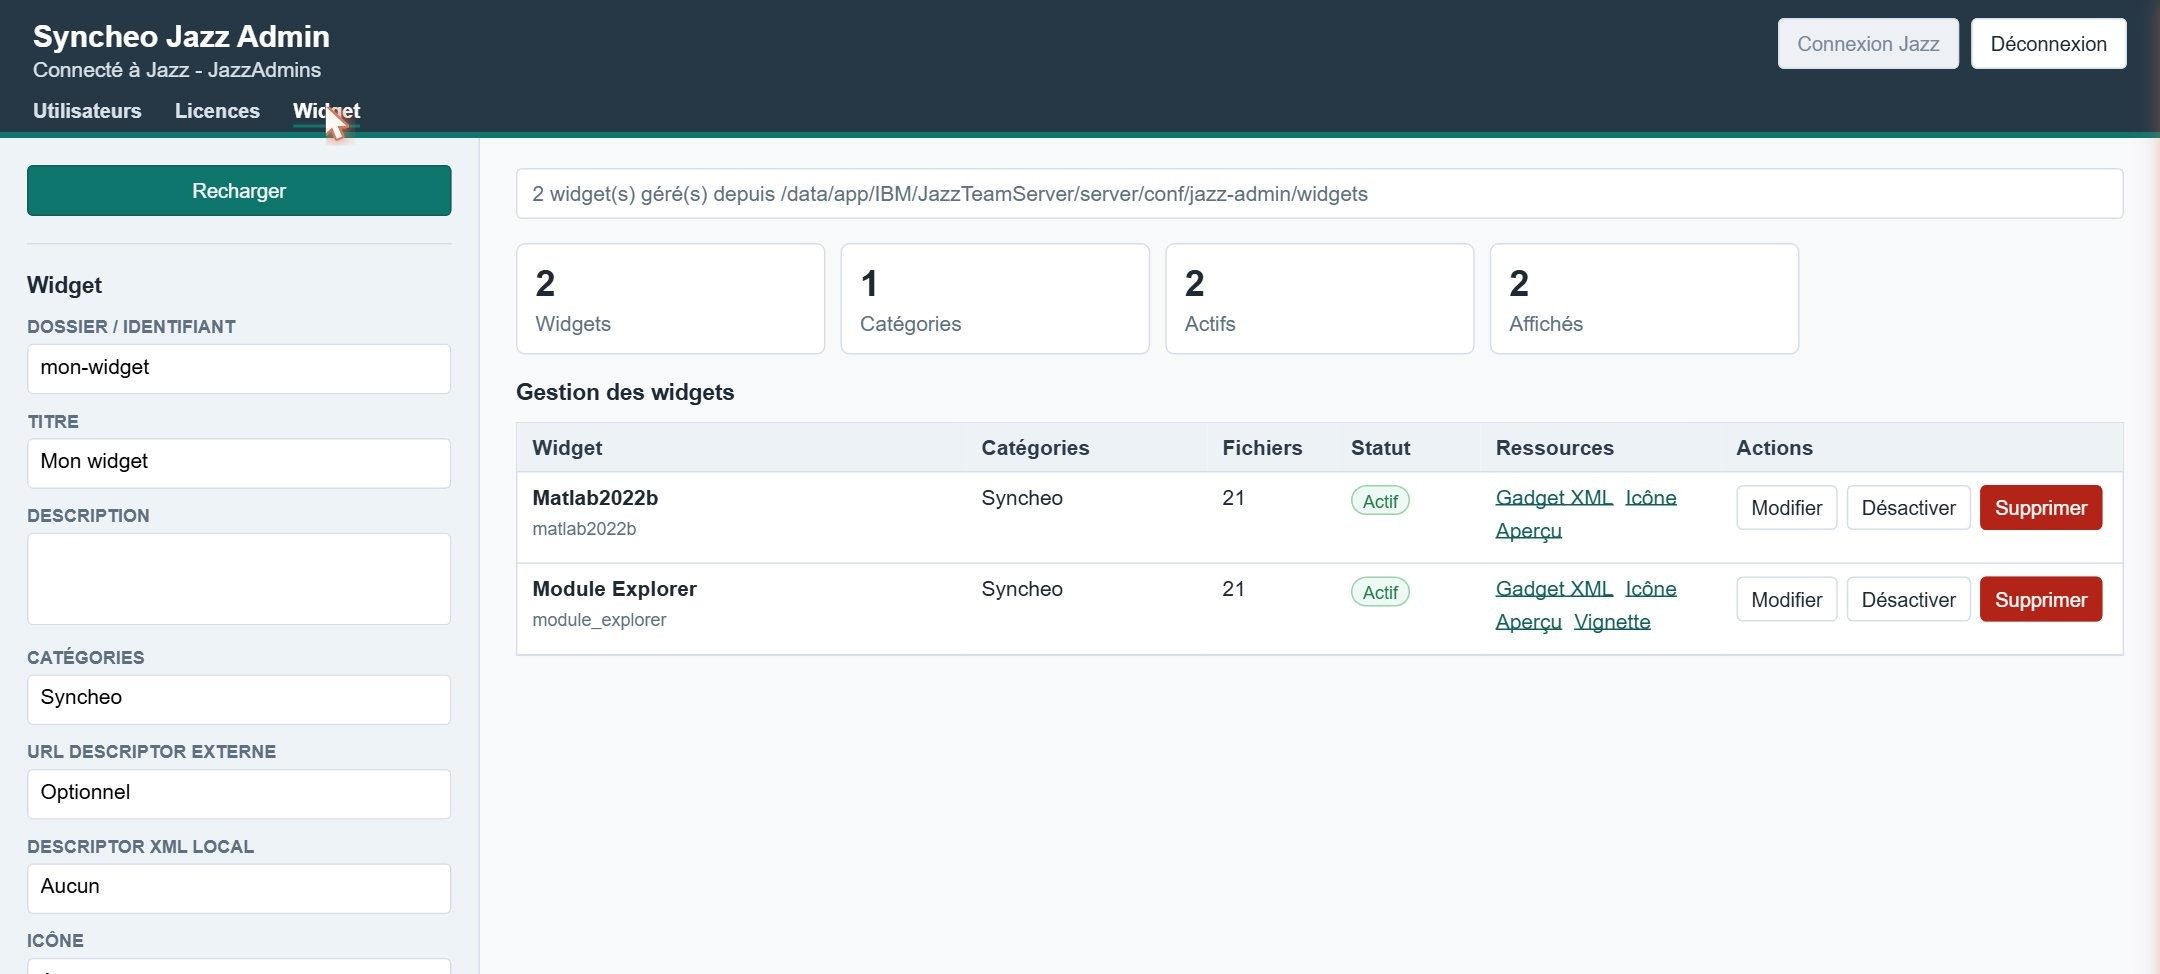Switch to the Licences tab

click(217, 111)
